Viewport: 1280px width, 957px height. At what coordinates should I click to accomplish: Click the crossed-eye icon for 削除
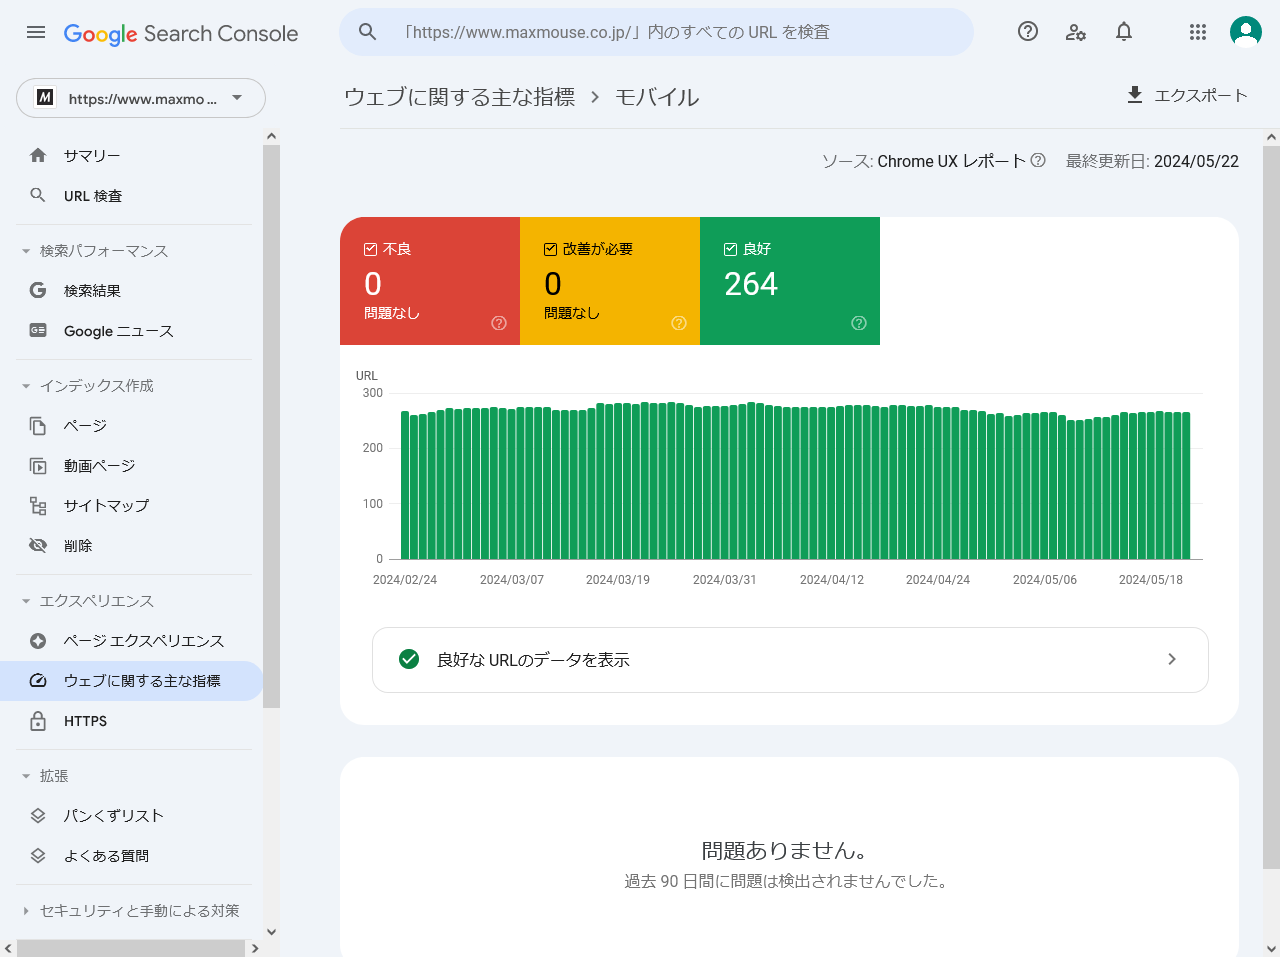tap(38, 545)
